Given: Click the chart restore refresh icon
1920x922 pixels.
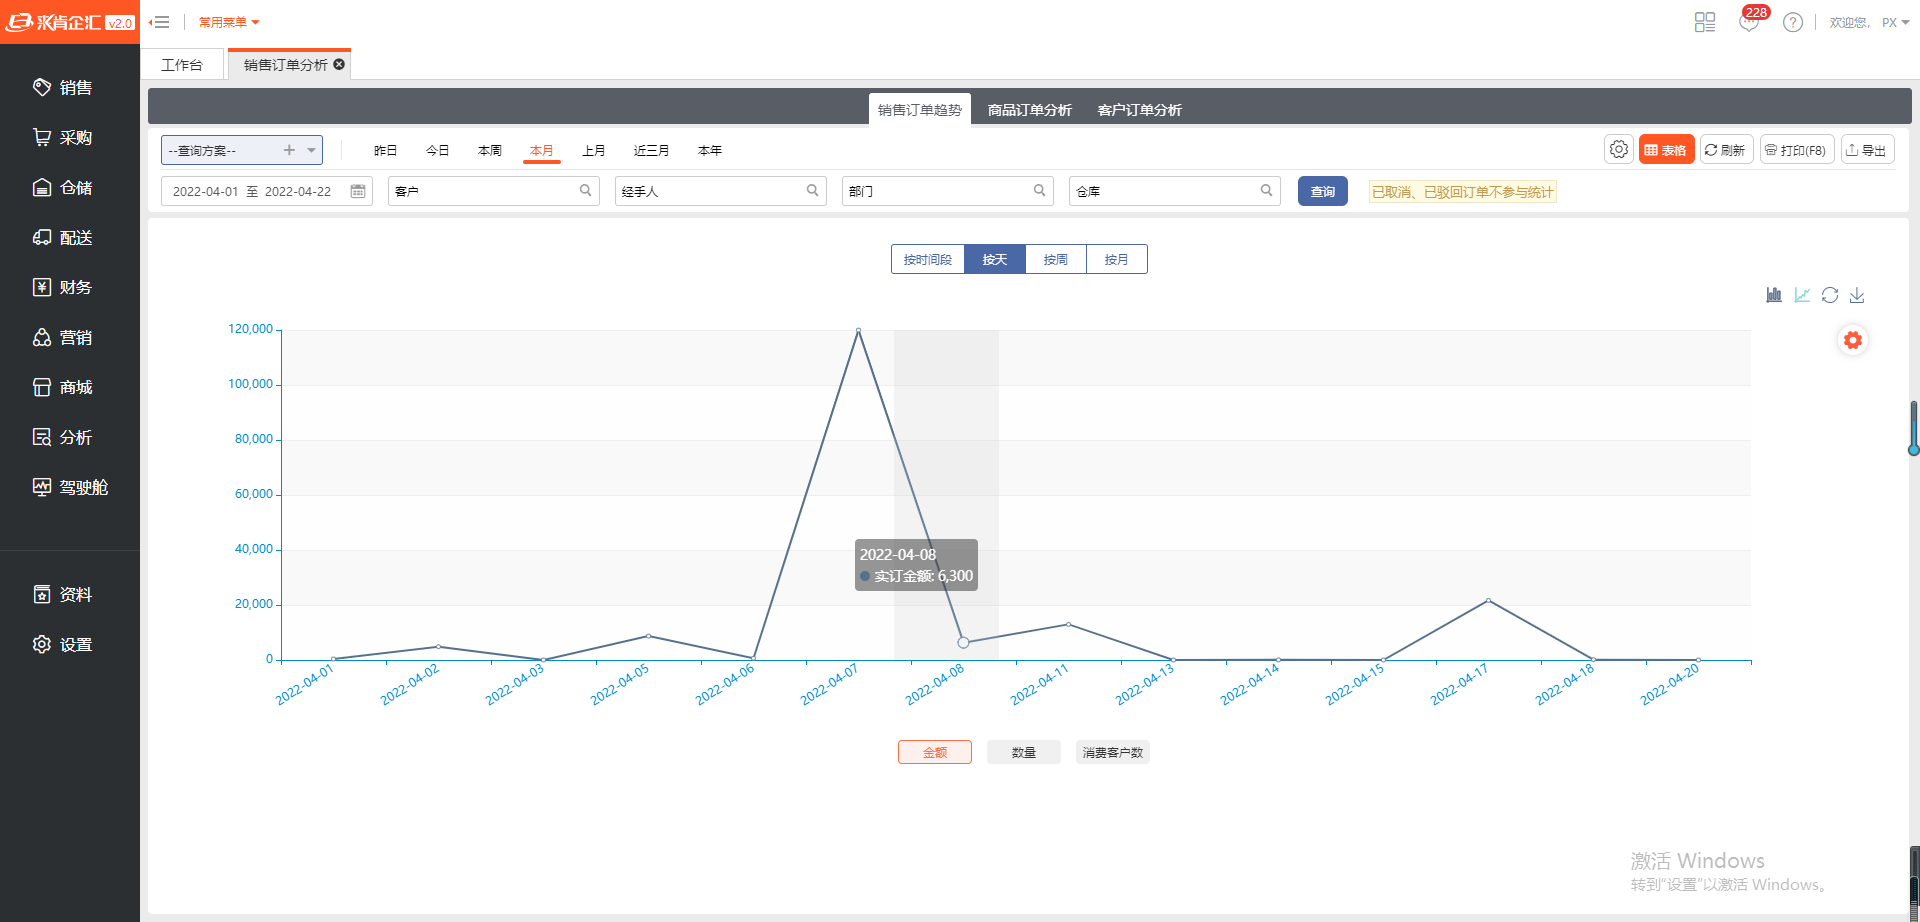Looking at the screenshot, I should point(1830,295).
